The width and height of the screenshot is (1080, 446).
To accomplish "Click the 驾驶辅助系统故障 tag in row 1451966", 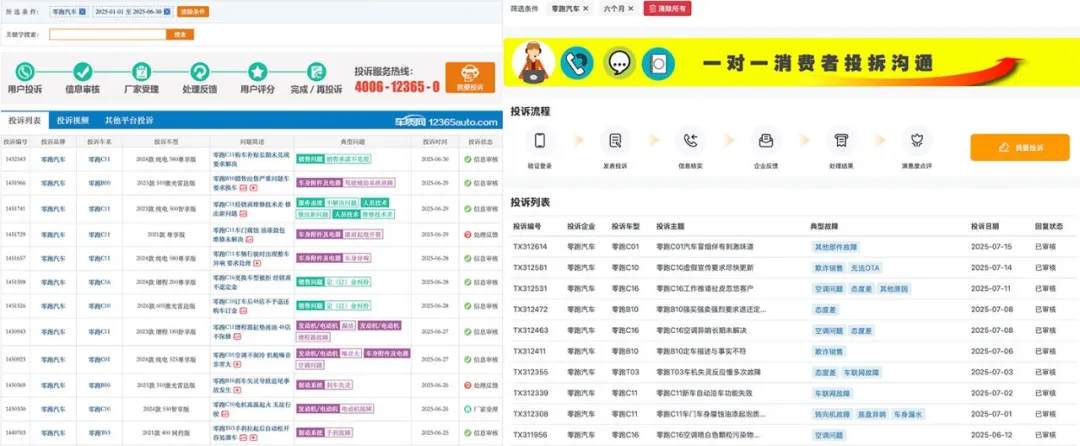I will [368, 183].
